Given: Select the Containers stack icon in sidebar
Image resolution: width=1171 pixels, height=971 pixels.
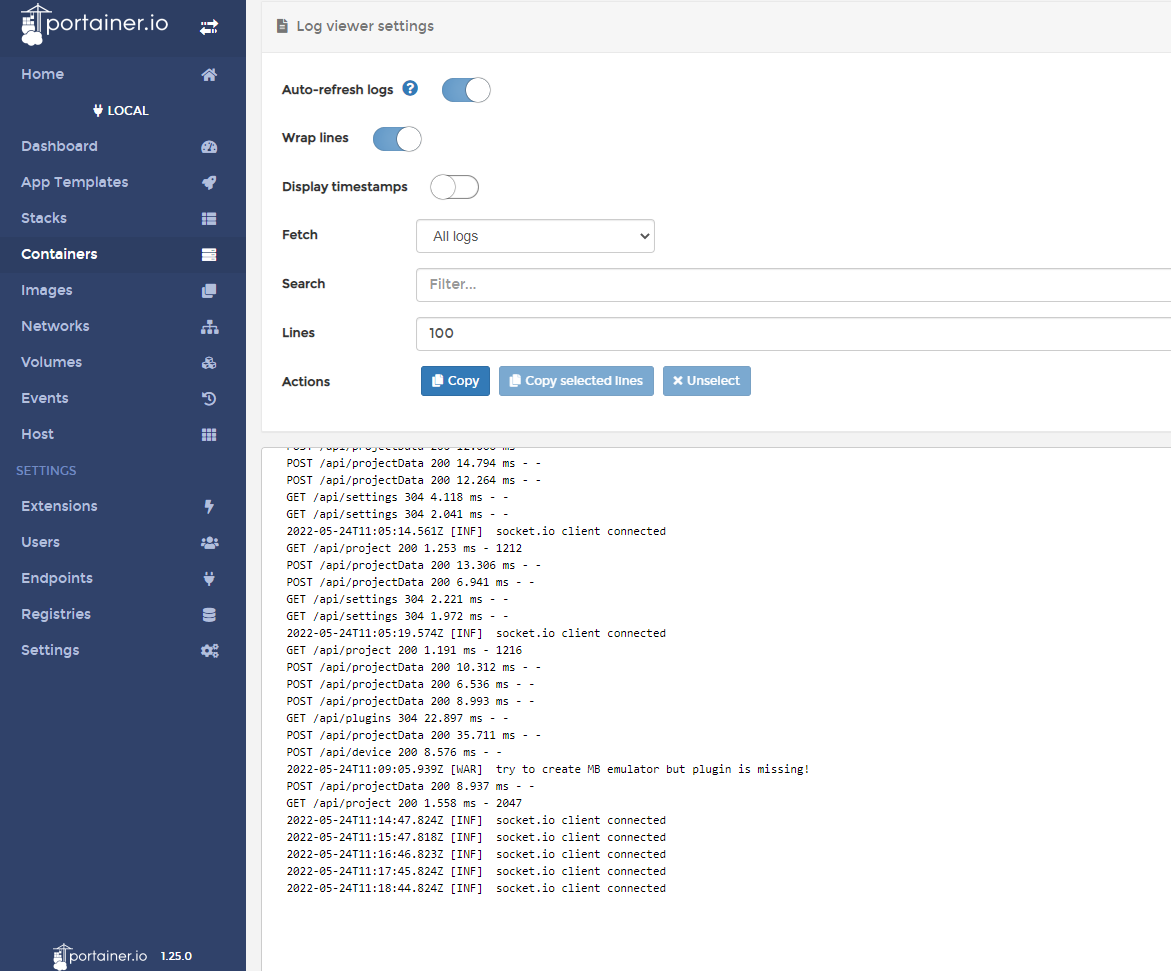Looking at the screenshot, I should point(208,254).
